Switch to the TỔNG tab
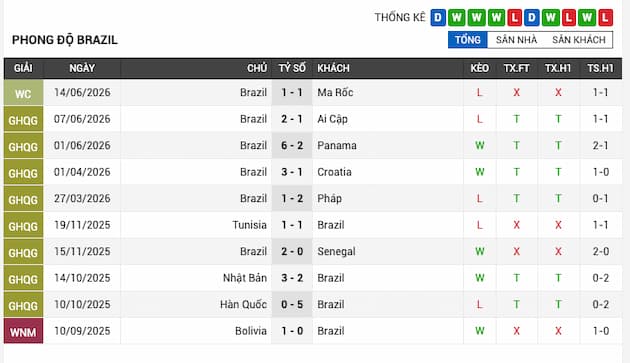Image resolution: width=630 pixels, height=363 pixels. click(x=468, y=40)
